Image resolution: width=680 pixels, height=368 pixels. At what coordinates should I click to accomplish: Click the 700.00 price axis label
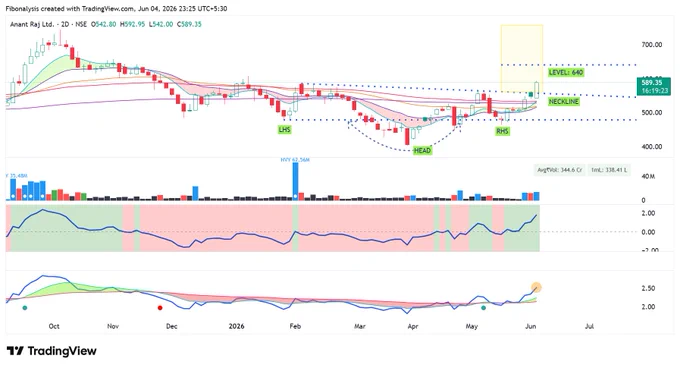point(652,45)
